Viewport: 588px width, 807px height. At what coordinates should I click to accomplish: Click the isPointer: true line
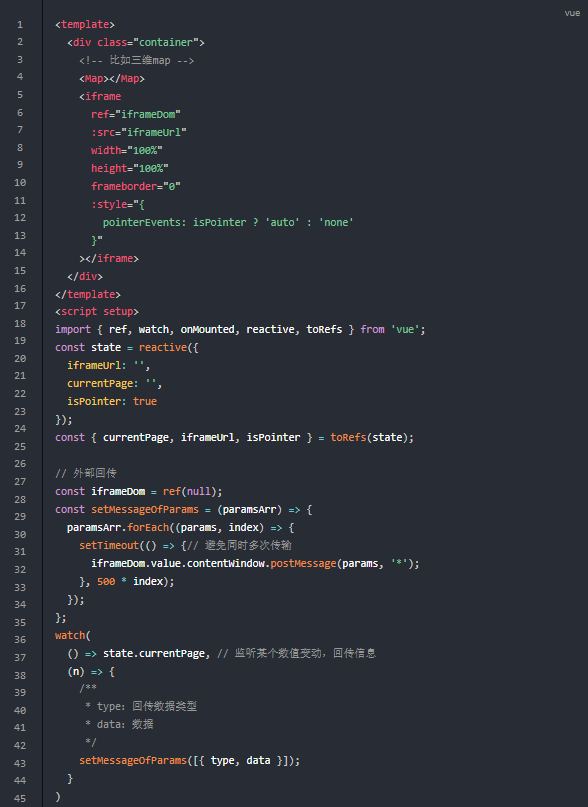(112, 401)
